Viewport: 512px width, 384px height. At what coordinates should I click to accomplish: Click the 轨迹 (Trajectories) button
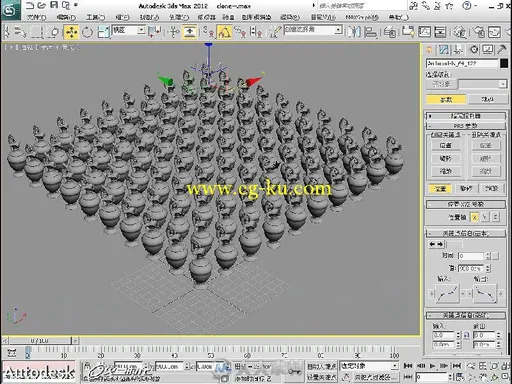point(488,99)
